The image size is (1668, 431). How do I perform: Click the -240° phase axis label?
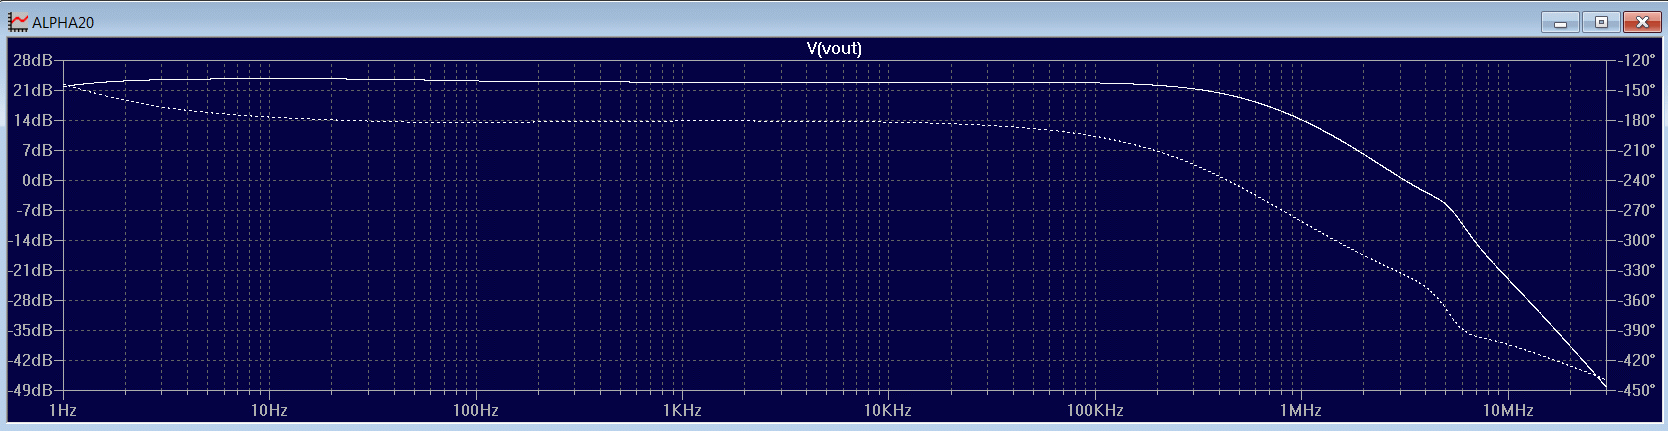click(x=1637, y=180)
